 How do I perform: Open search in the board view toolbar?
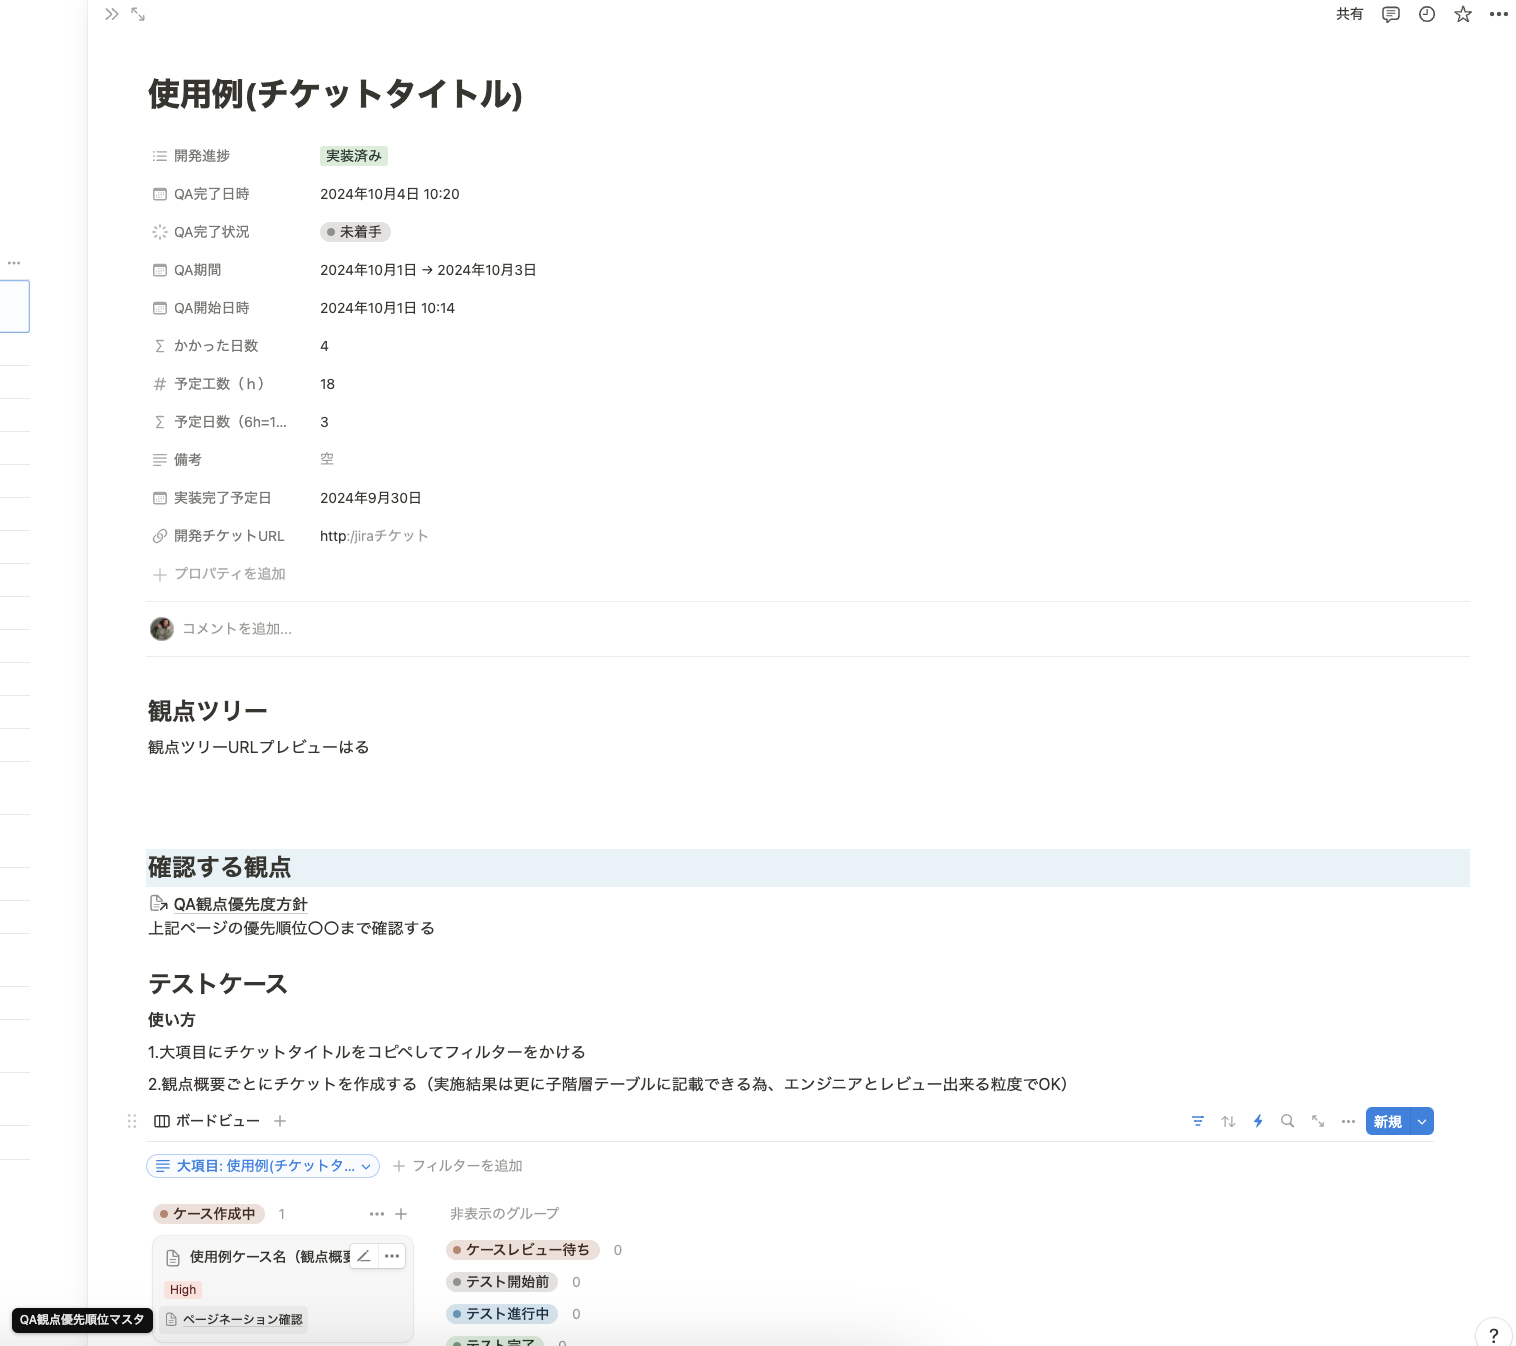[x=1287, y=1121]
